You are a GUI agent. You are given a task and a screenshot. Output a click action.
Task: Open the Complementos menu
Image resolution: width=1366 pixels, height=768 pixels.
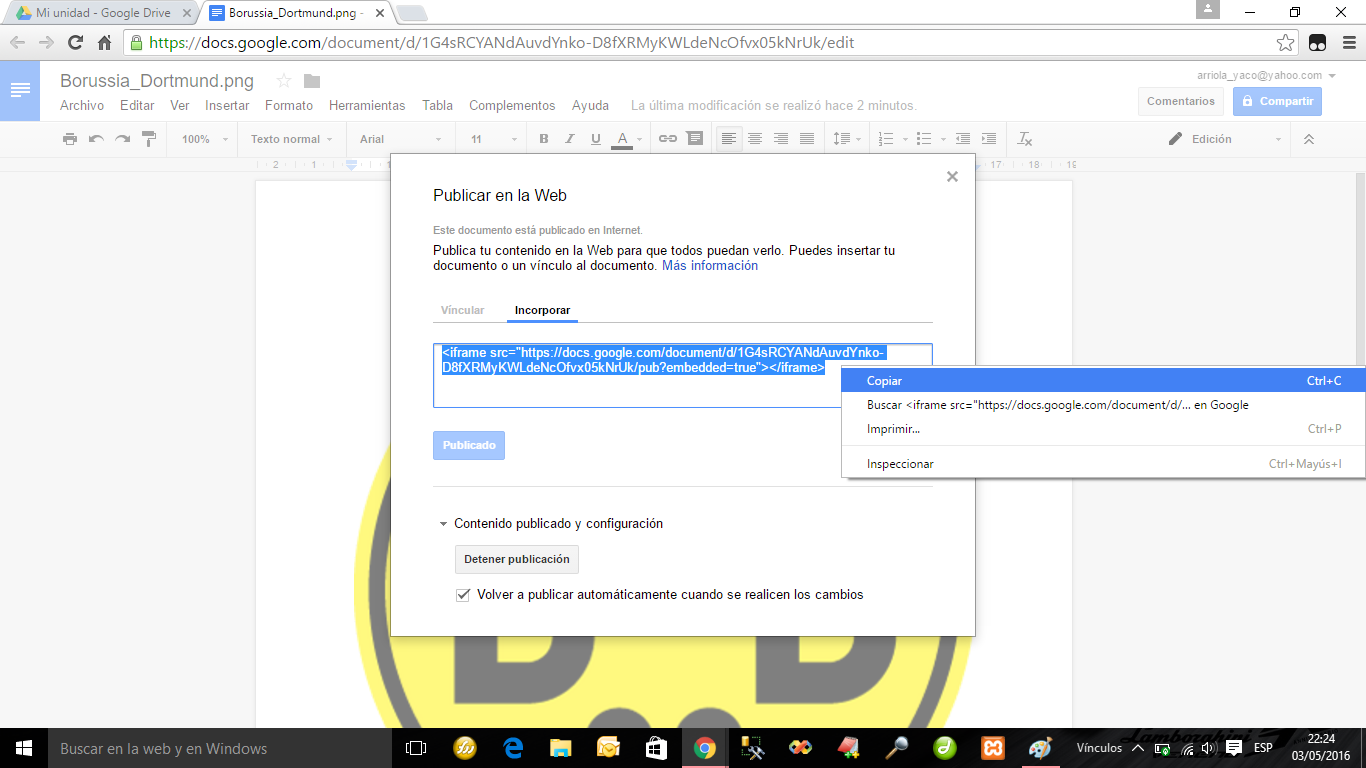coord(512,105)
